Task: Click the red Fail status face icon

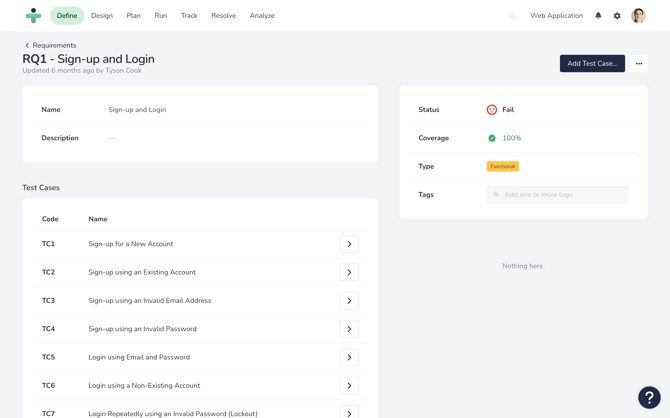Action: point(492,110)
